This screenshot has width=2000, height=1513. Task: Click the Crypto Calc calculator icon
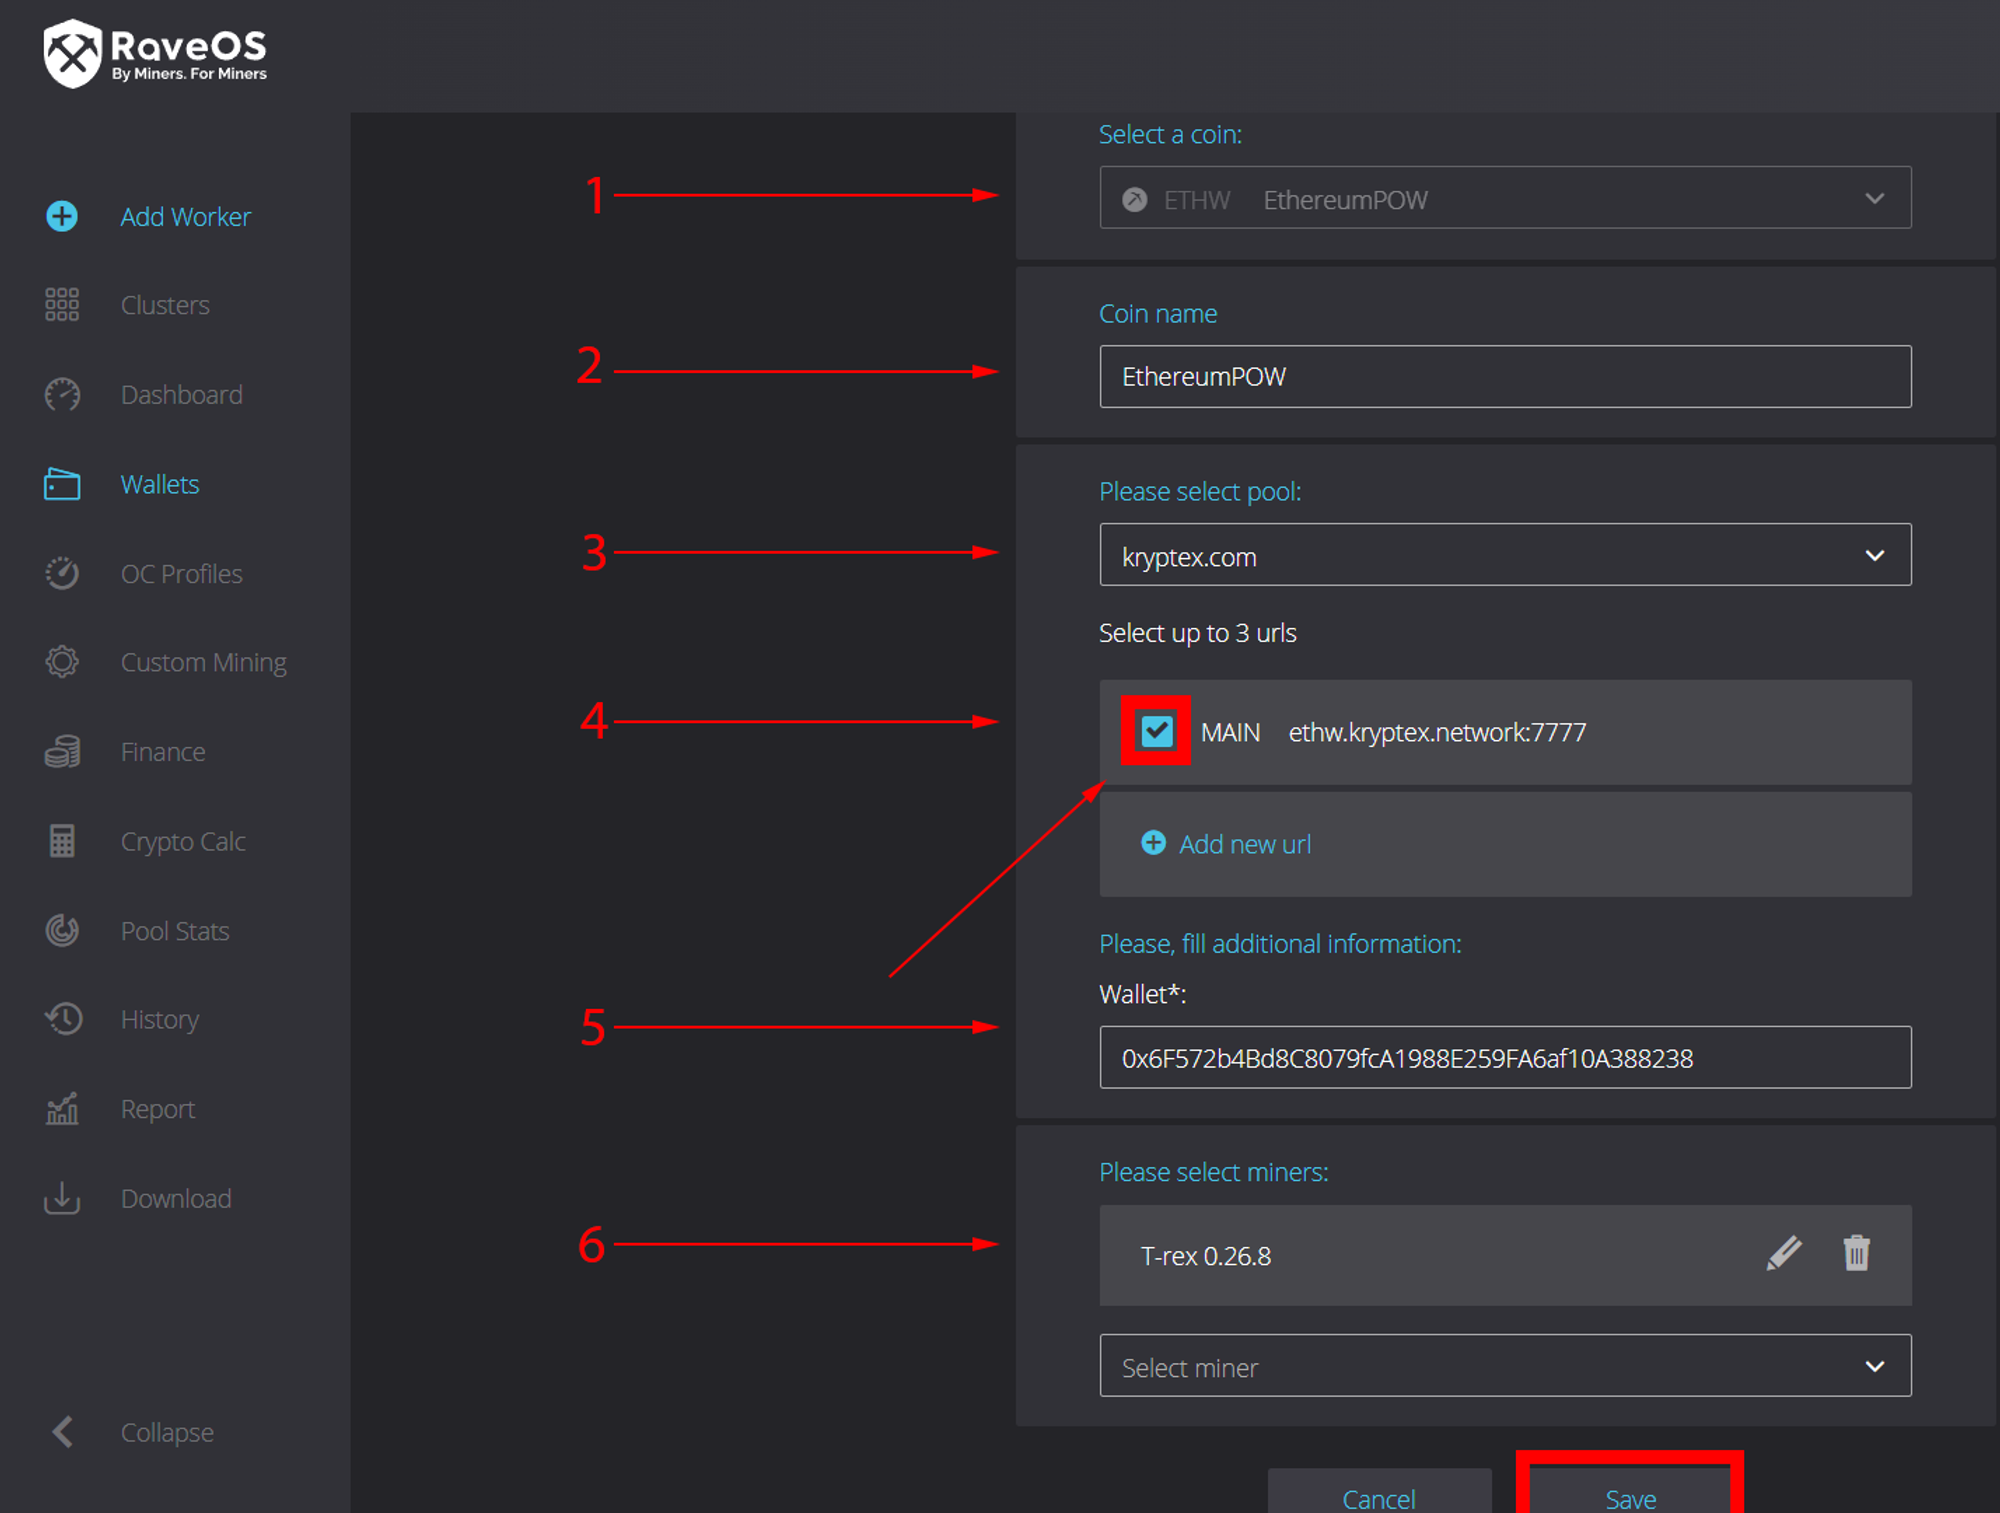(x=62, y=841)
